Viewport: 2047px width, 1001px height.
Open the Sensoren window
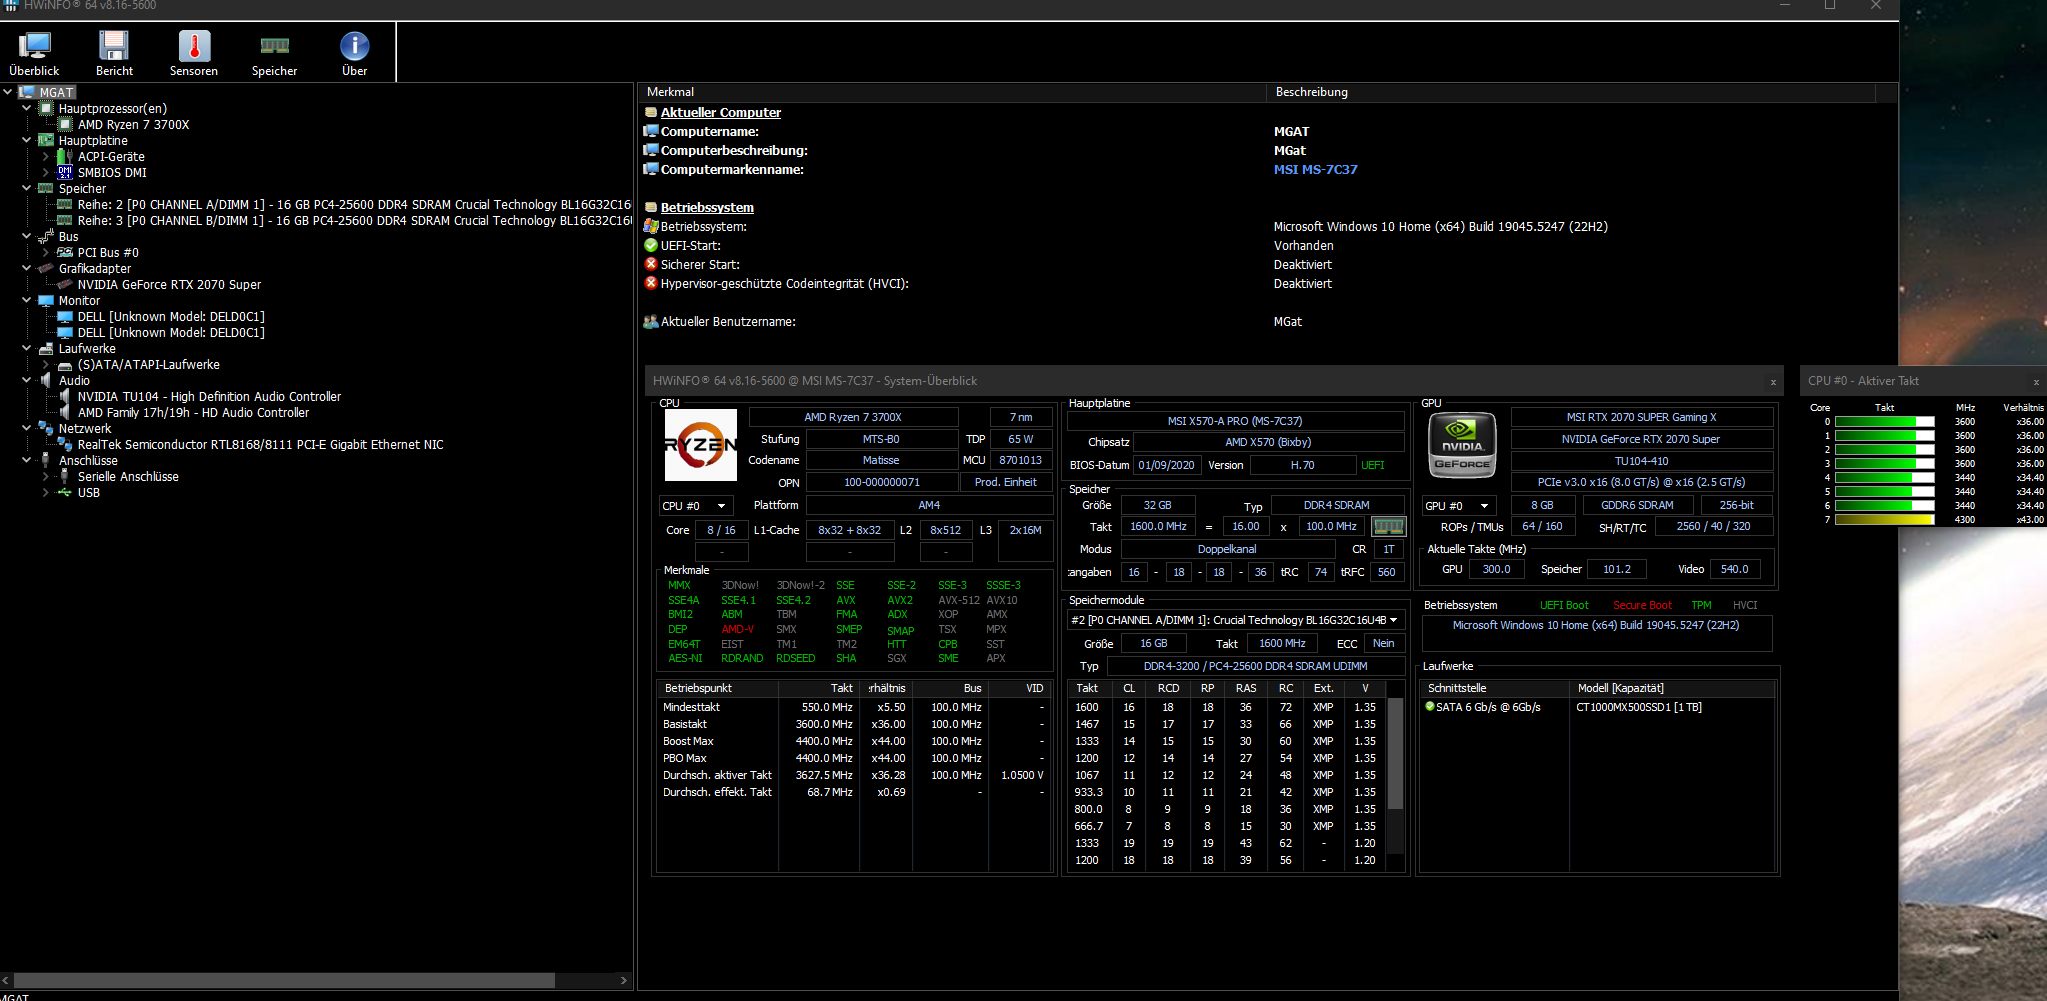(194, 54)
